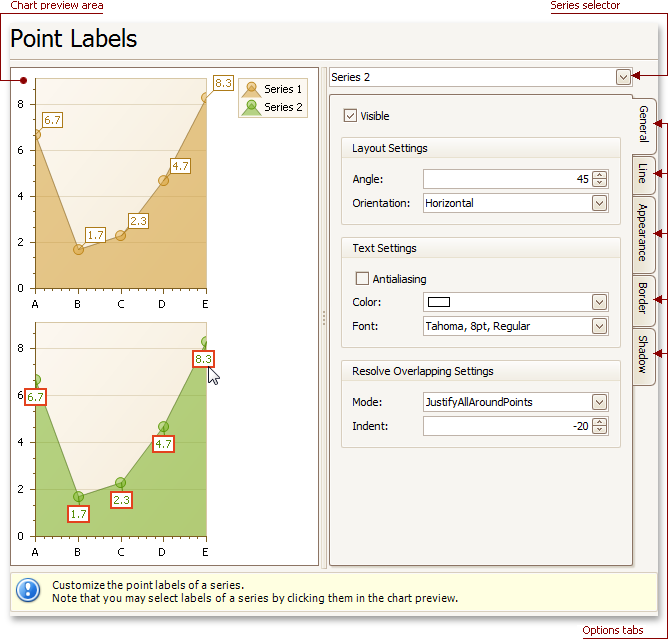
Task: Click the 6.7 label in the orange chart
Action: click(x=52, y=120)
